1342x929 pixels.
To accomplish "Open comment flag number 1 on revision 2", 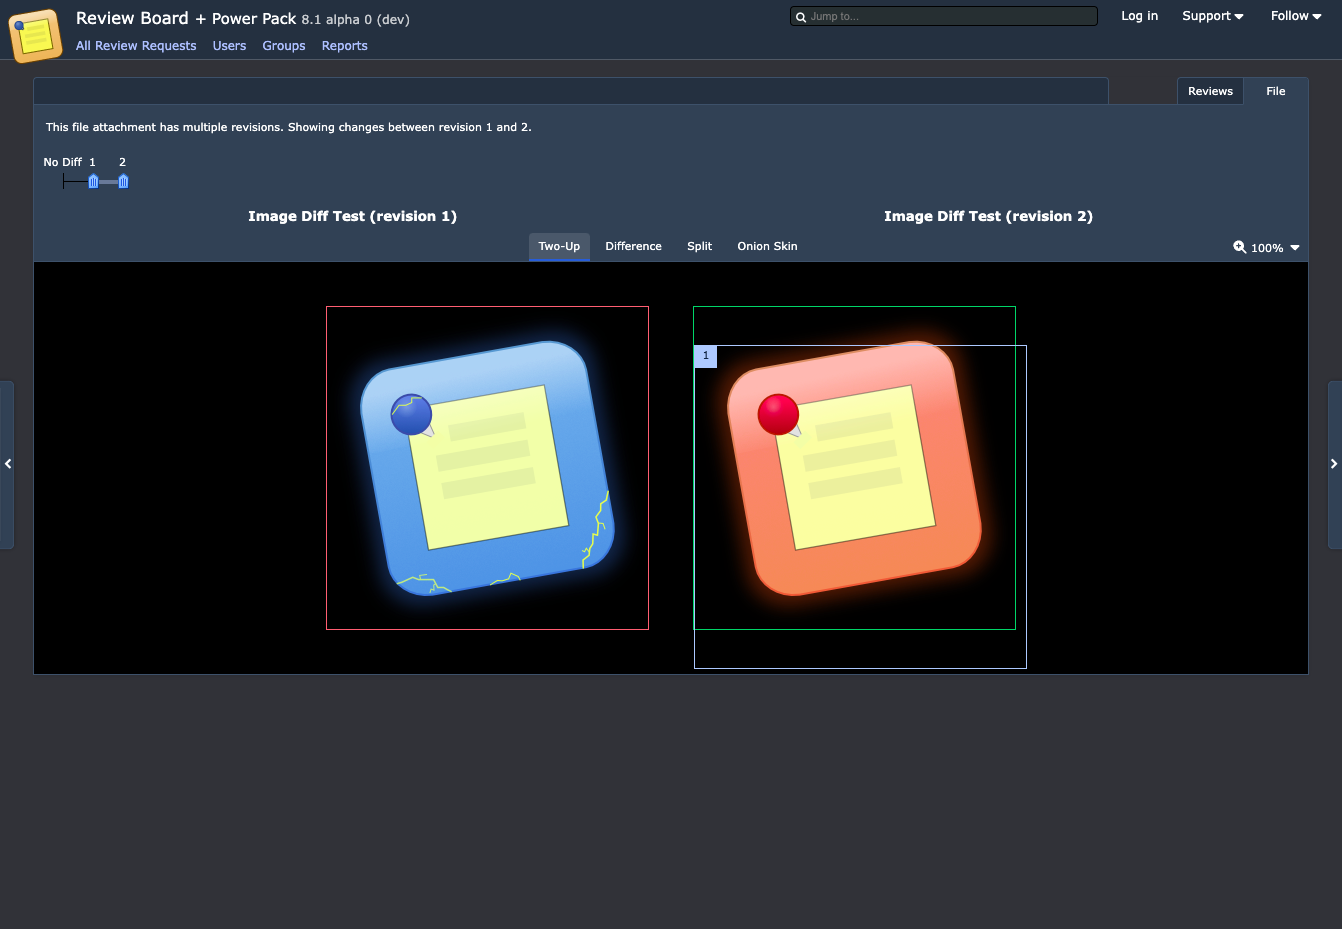I will click(x=706, y=356).
